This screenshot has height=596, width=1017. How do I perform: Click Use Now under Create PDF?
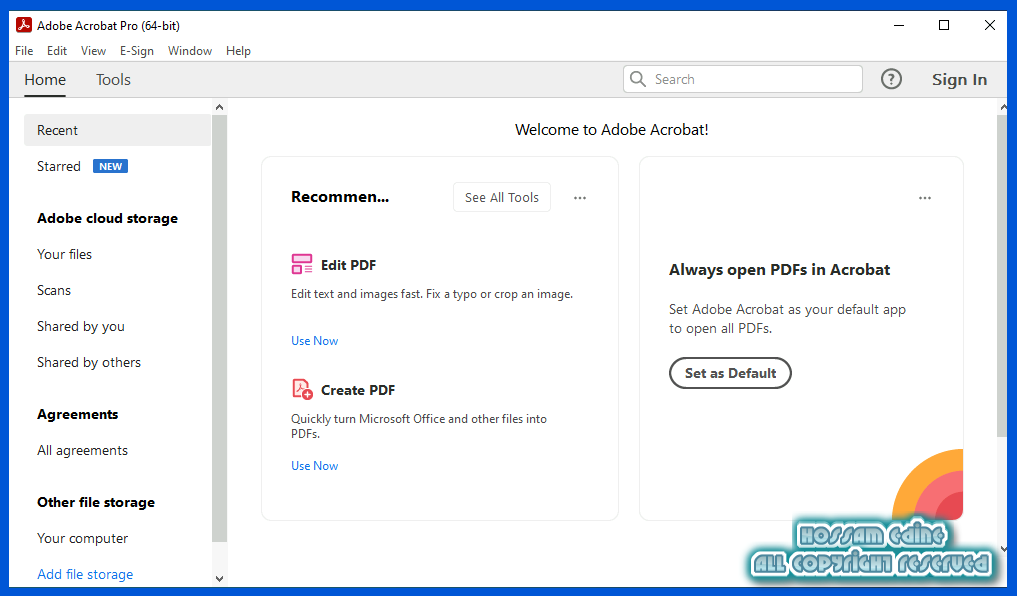pyautogui.click(x=315, y=466)
